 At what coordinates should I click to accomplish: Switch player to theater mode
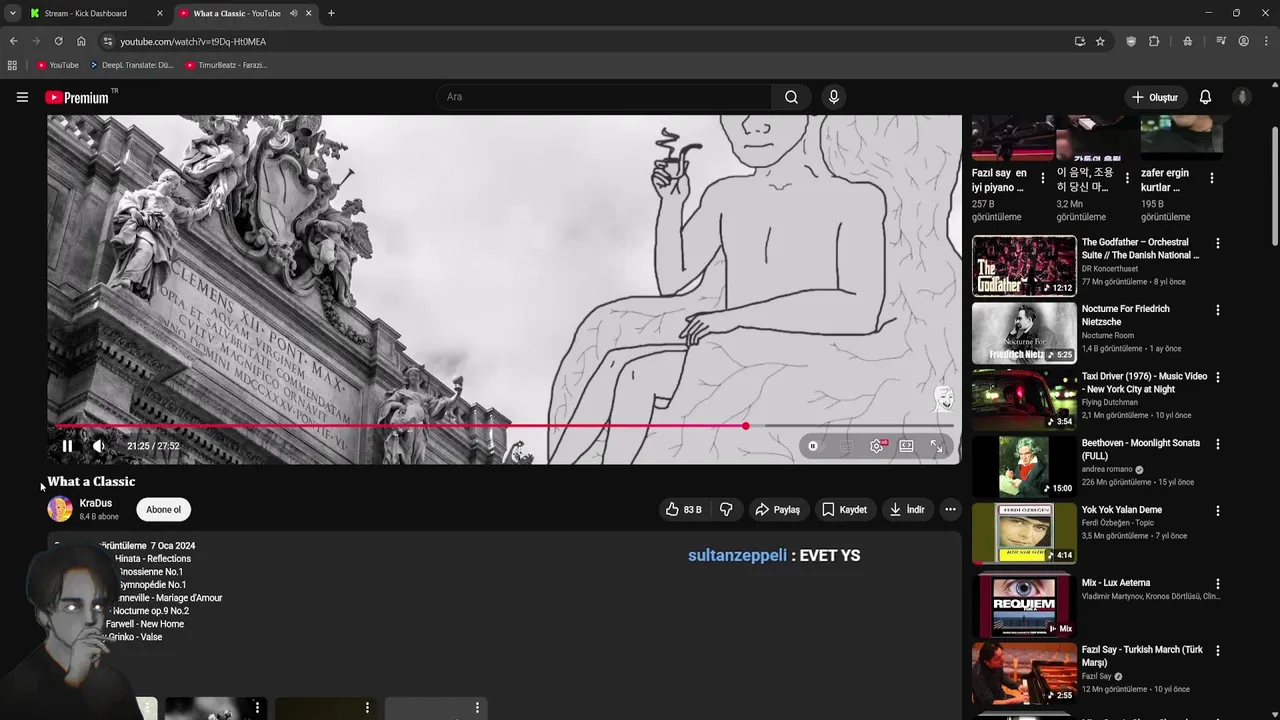coord(906,446)
